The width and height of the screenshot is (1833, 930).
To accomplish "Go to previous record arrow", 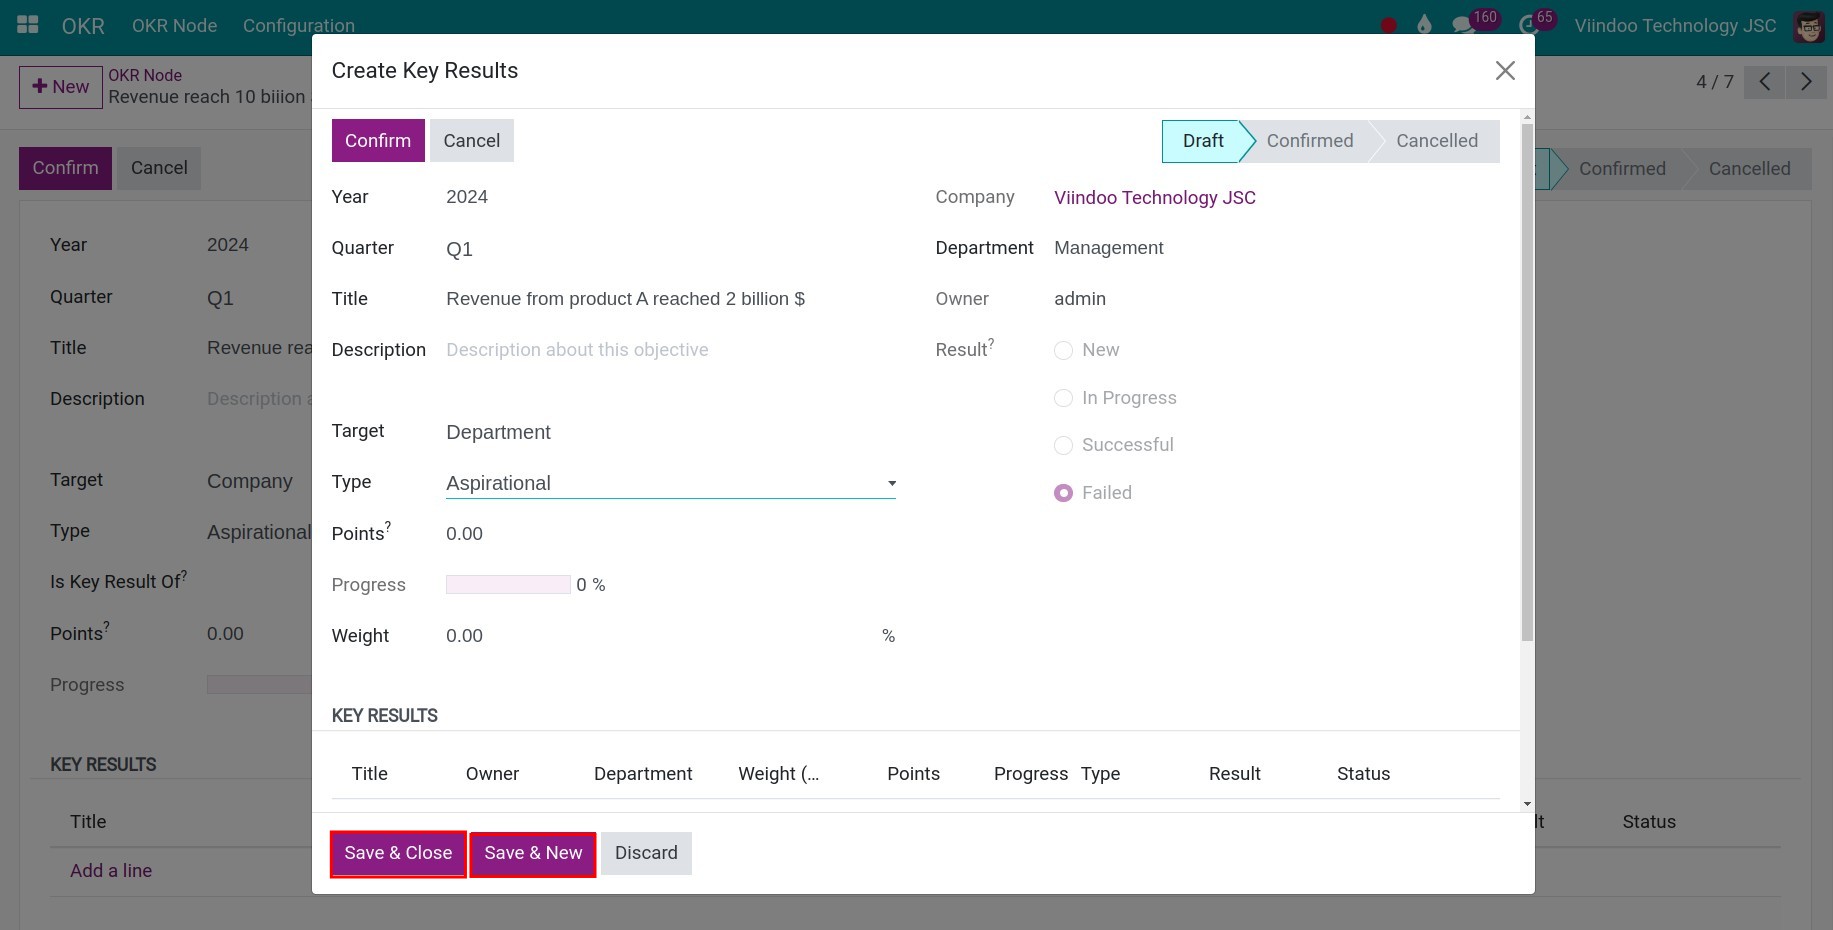I will 1765,82.
